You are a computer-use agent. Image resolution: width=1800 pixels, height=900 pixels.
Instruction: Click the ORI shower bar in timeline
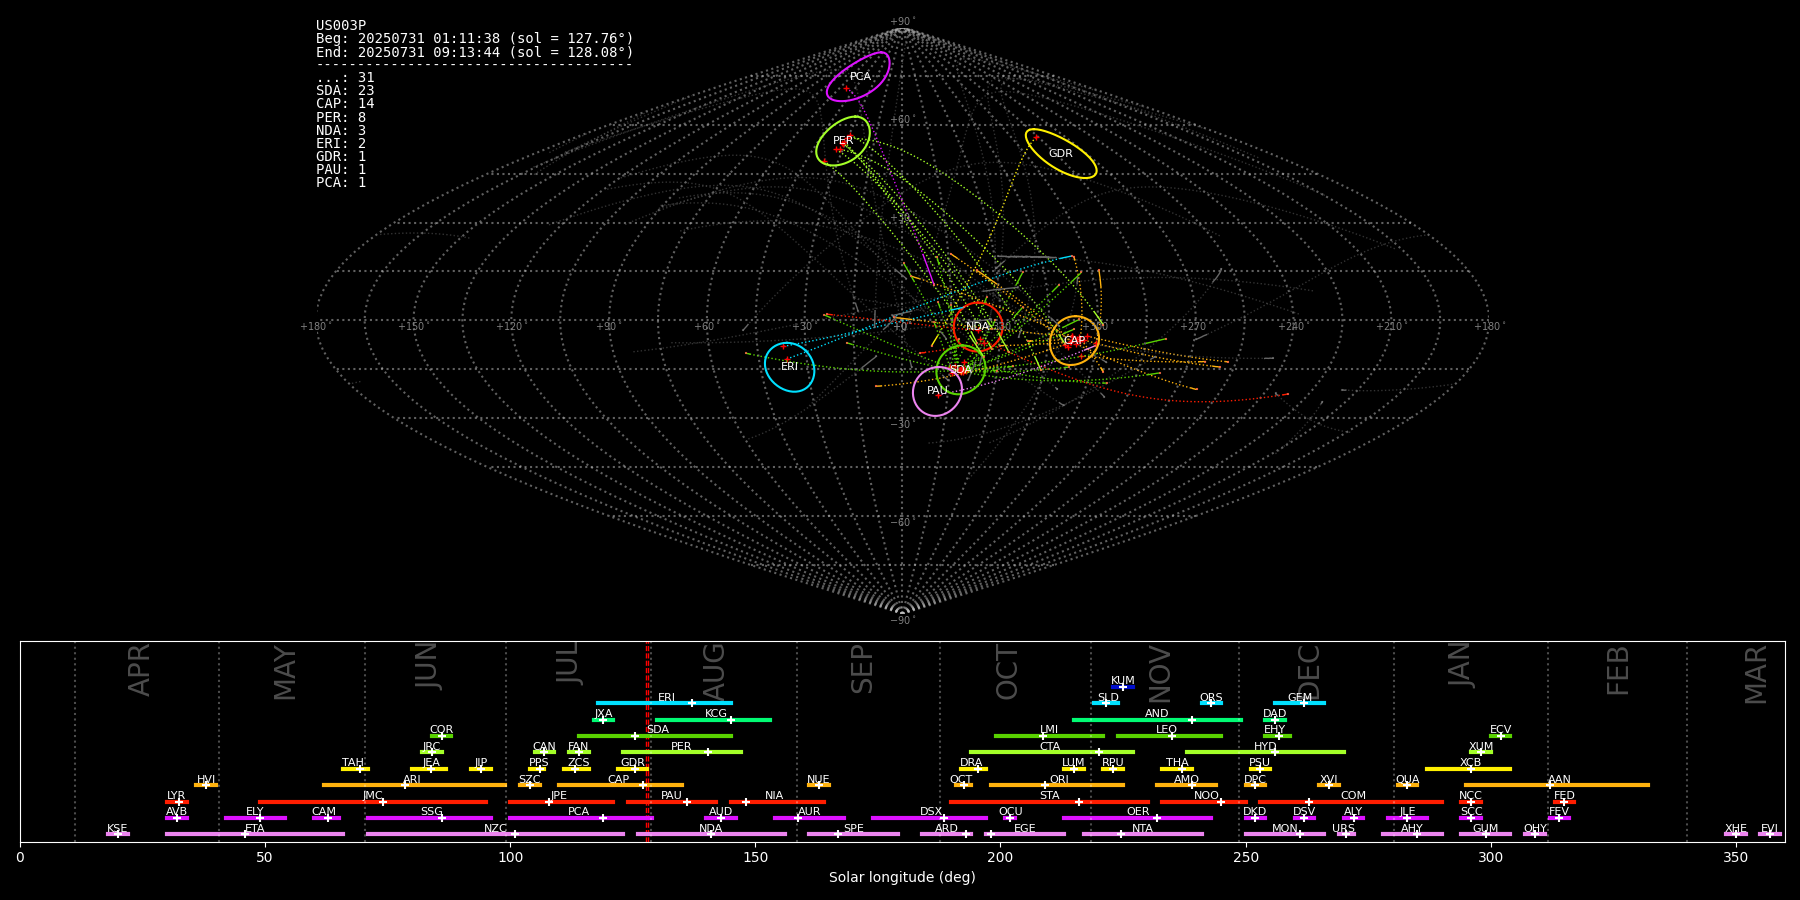[1057, 785]
